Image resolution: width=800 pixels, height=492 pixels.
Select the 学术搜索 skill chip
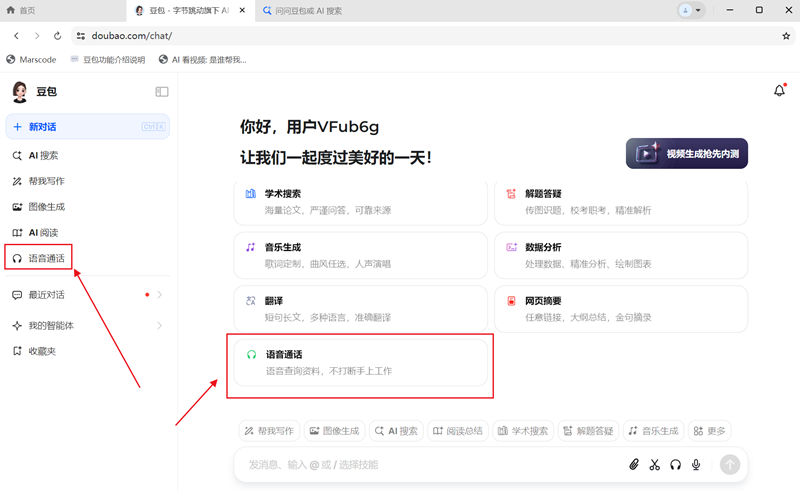tap(523, 431)
